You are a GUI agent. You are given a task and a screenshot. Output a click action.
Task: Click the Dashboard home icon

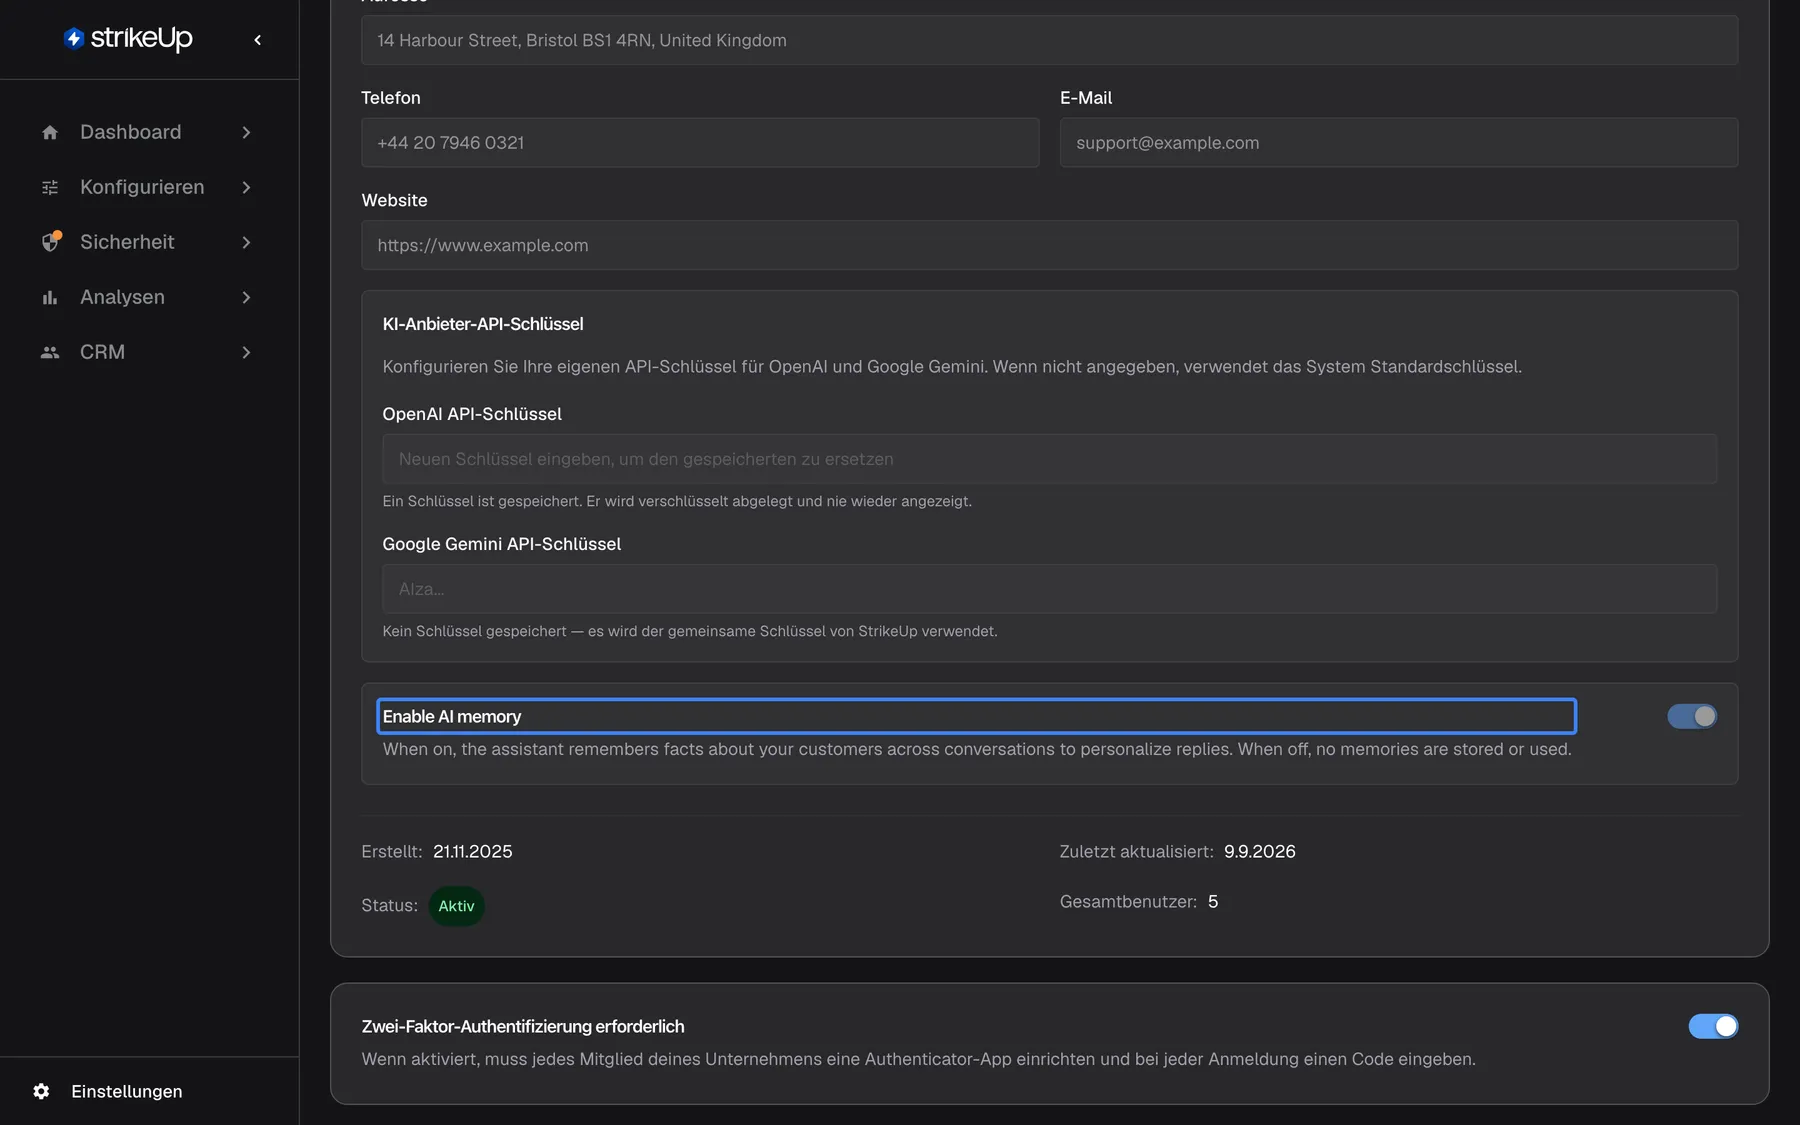pyautogui.click(x=50, y=132)
